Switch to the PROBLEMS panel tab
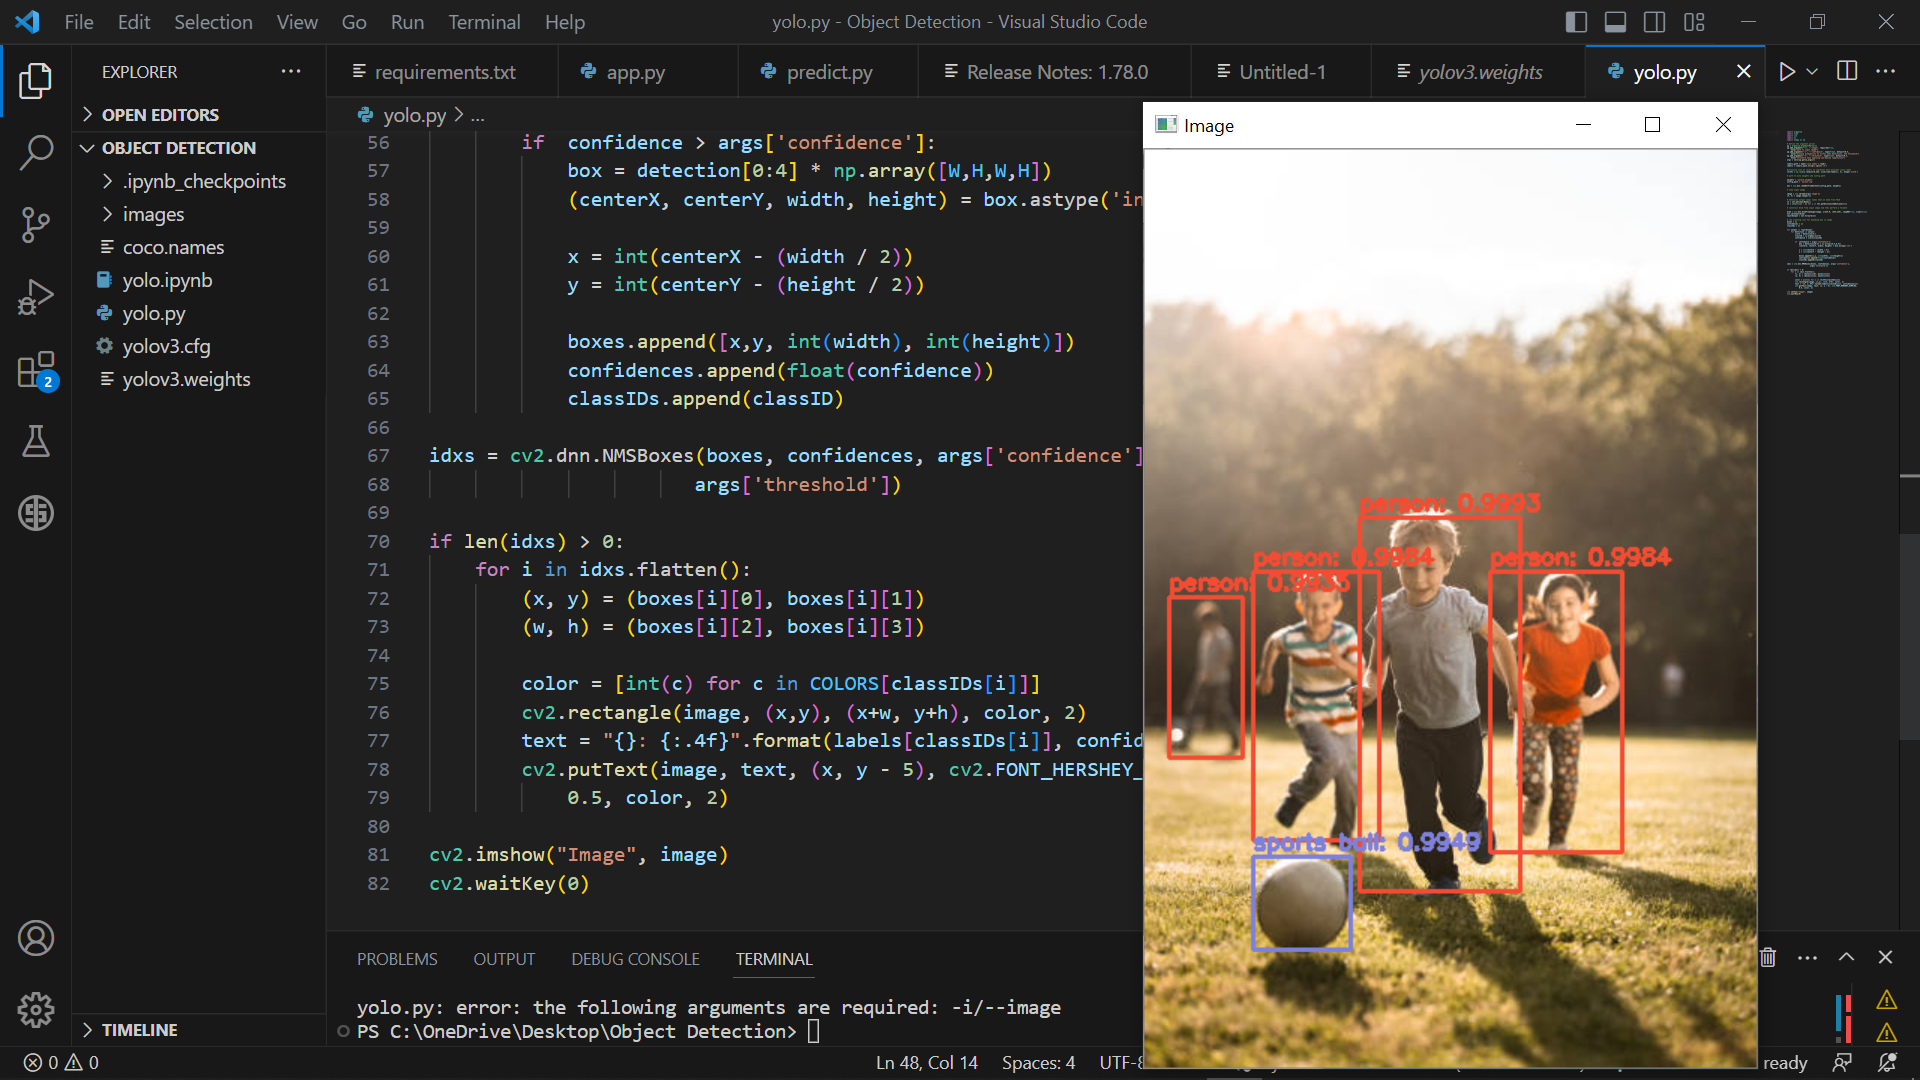This screenshot has width=1920, height=1080. click(397, 959)
